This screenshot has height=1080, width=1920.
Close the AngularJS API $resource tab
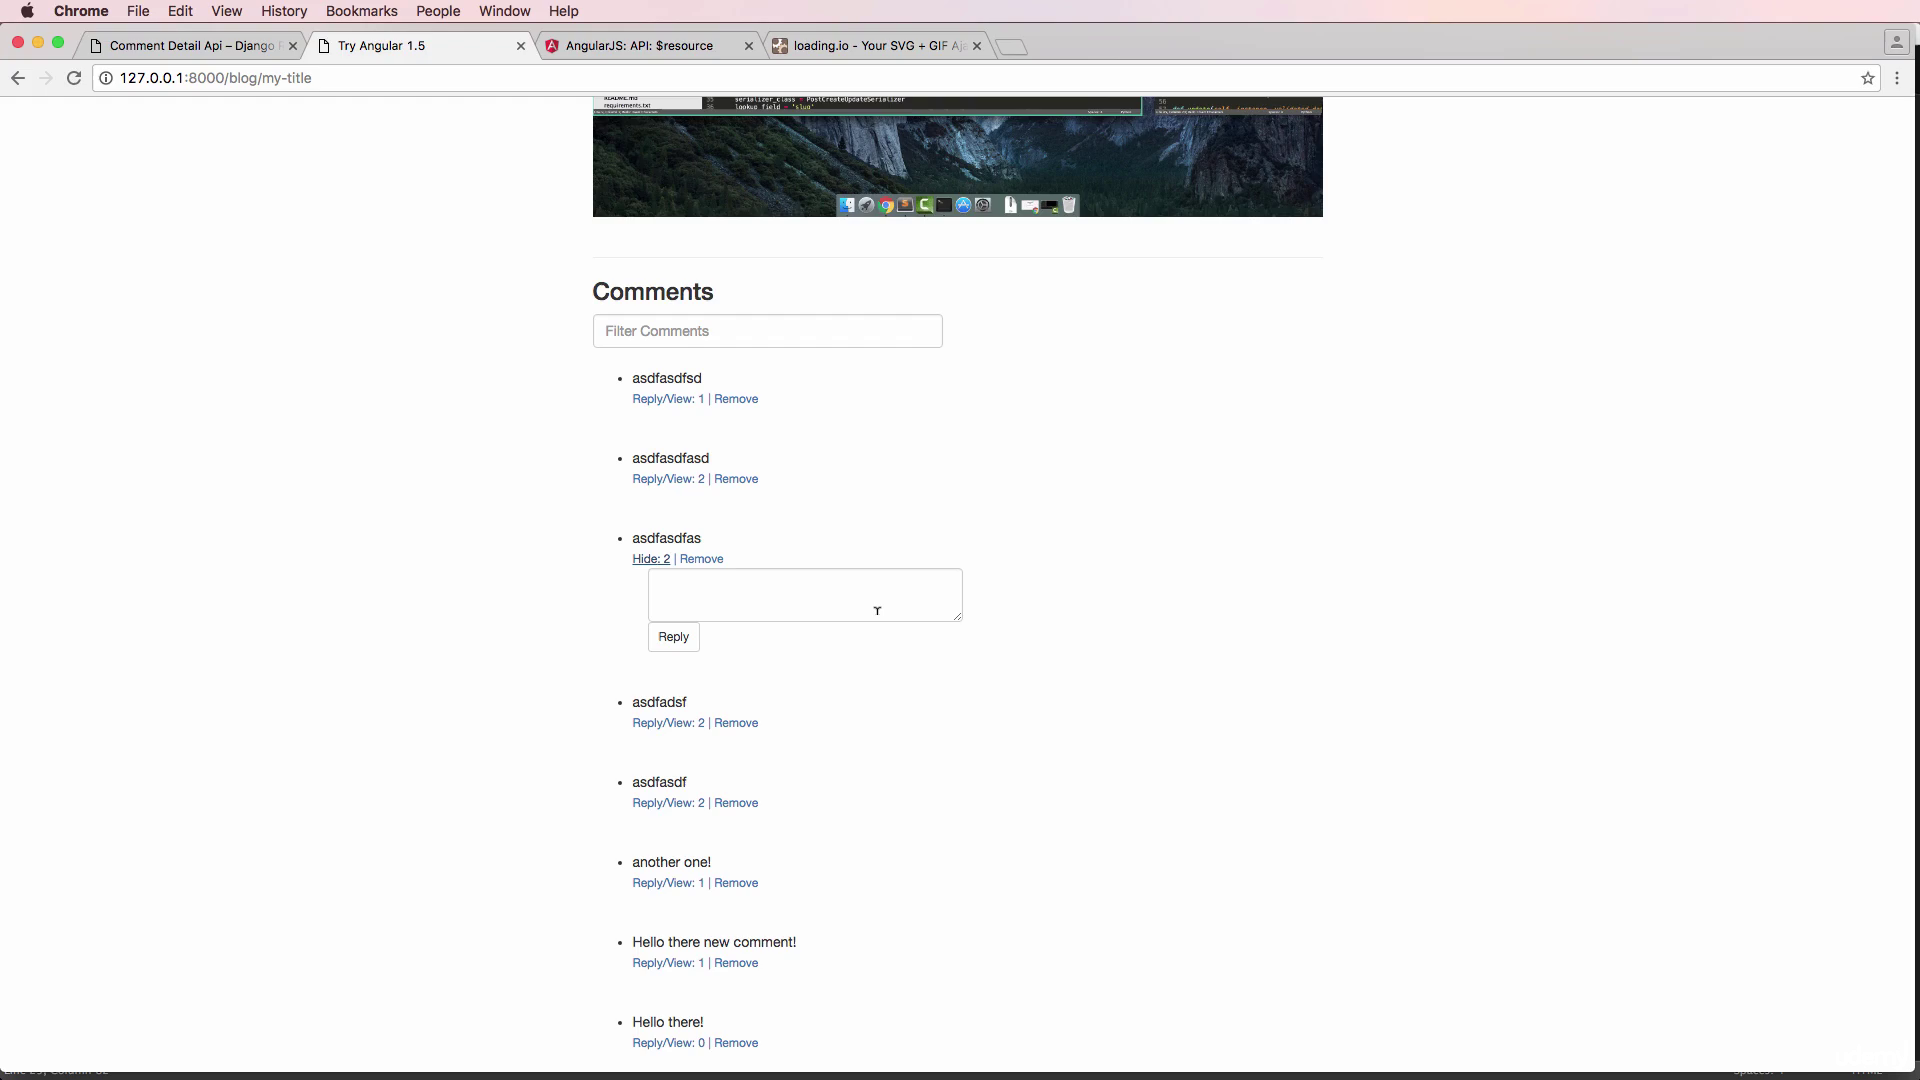[749, 46]
